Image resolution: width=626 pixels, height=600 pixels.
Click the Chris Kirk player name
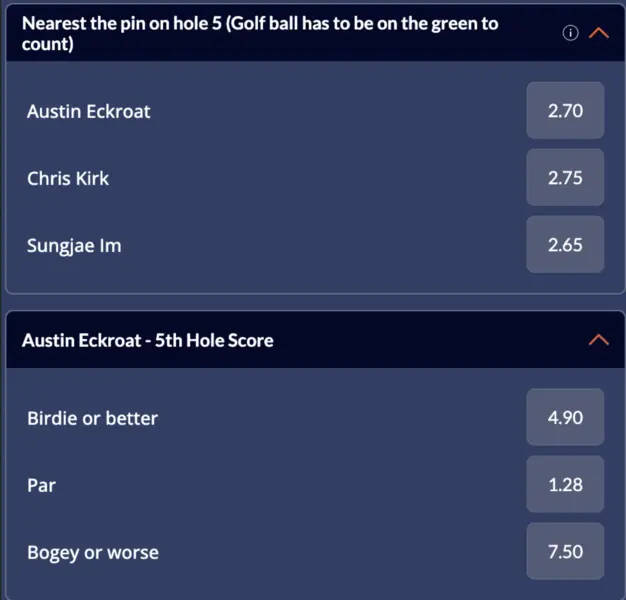(x=68, y=178)
